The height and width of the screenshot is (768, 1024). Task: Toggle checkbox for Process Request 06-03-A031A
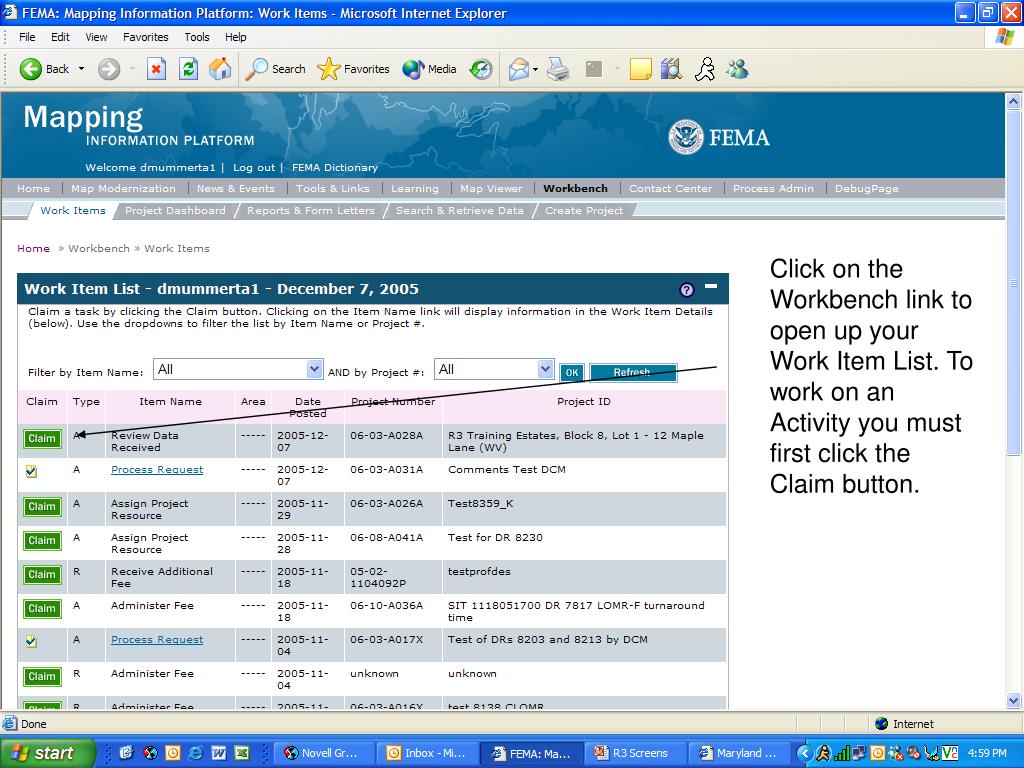pyautogui.click(x=31, y=471)
